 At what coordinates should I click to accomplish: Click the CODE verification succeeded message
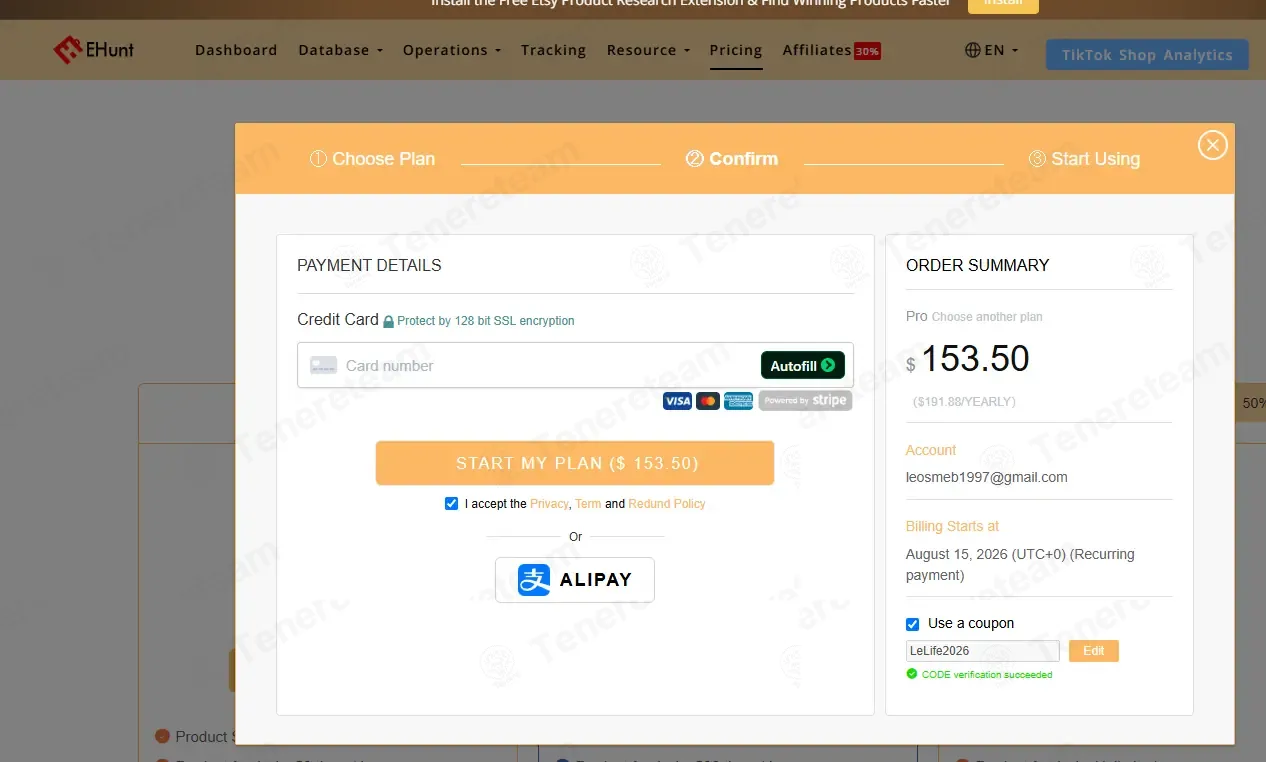[x=987, y=675]
